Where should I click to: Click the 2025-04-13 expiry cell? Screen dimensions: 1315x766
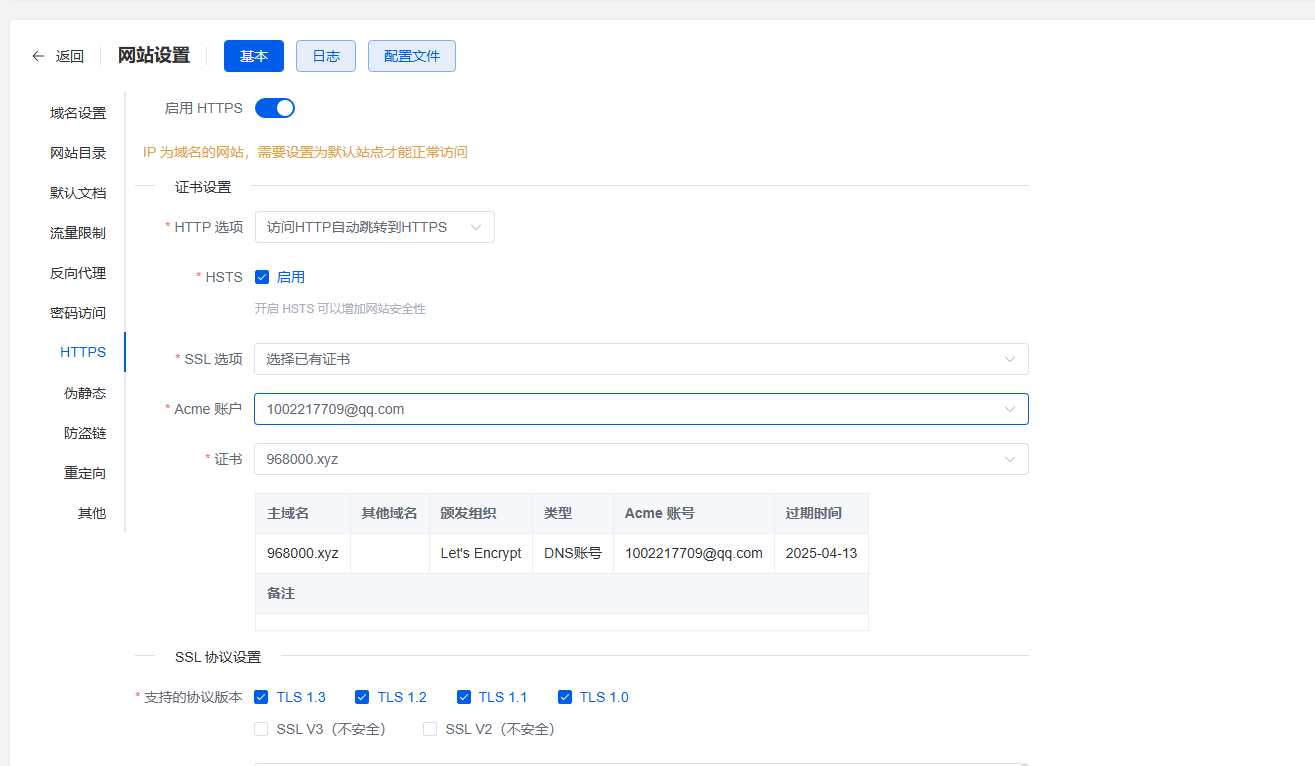pos(821,553)
